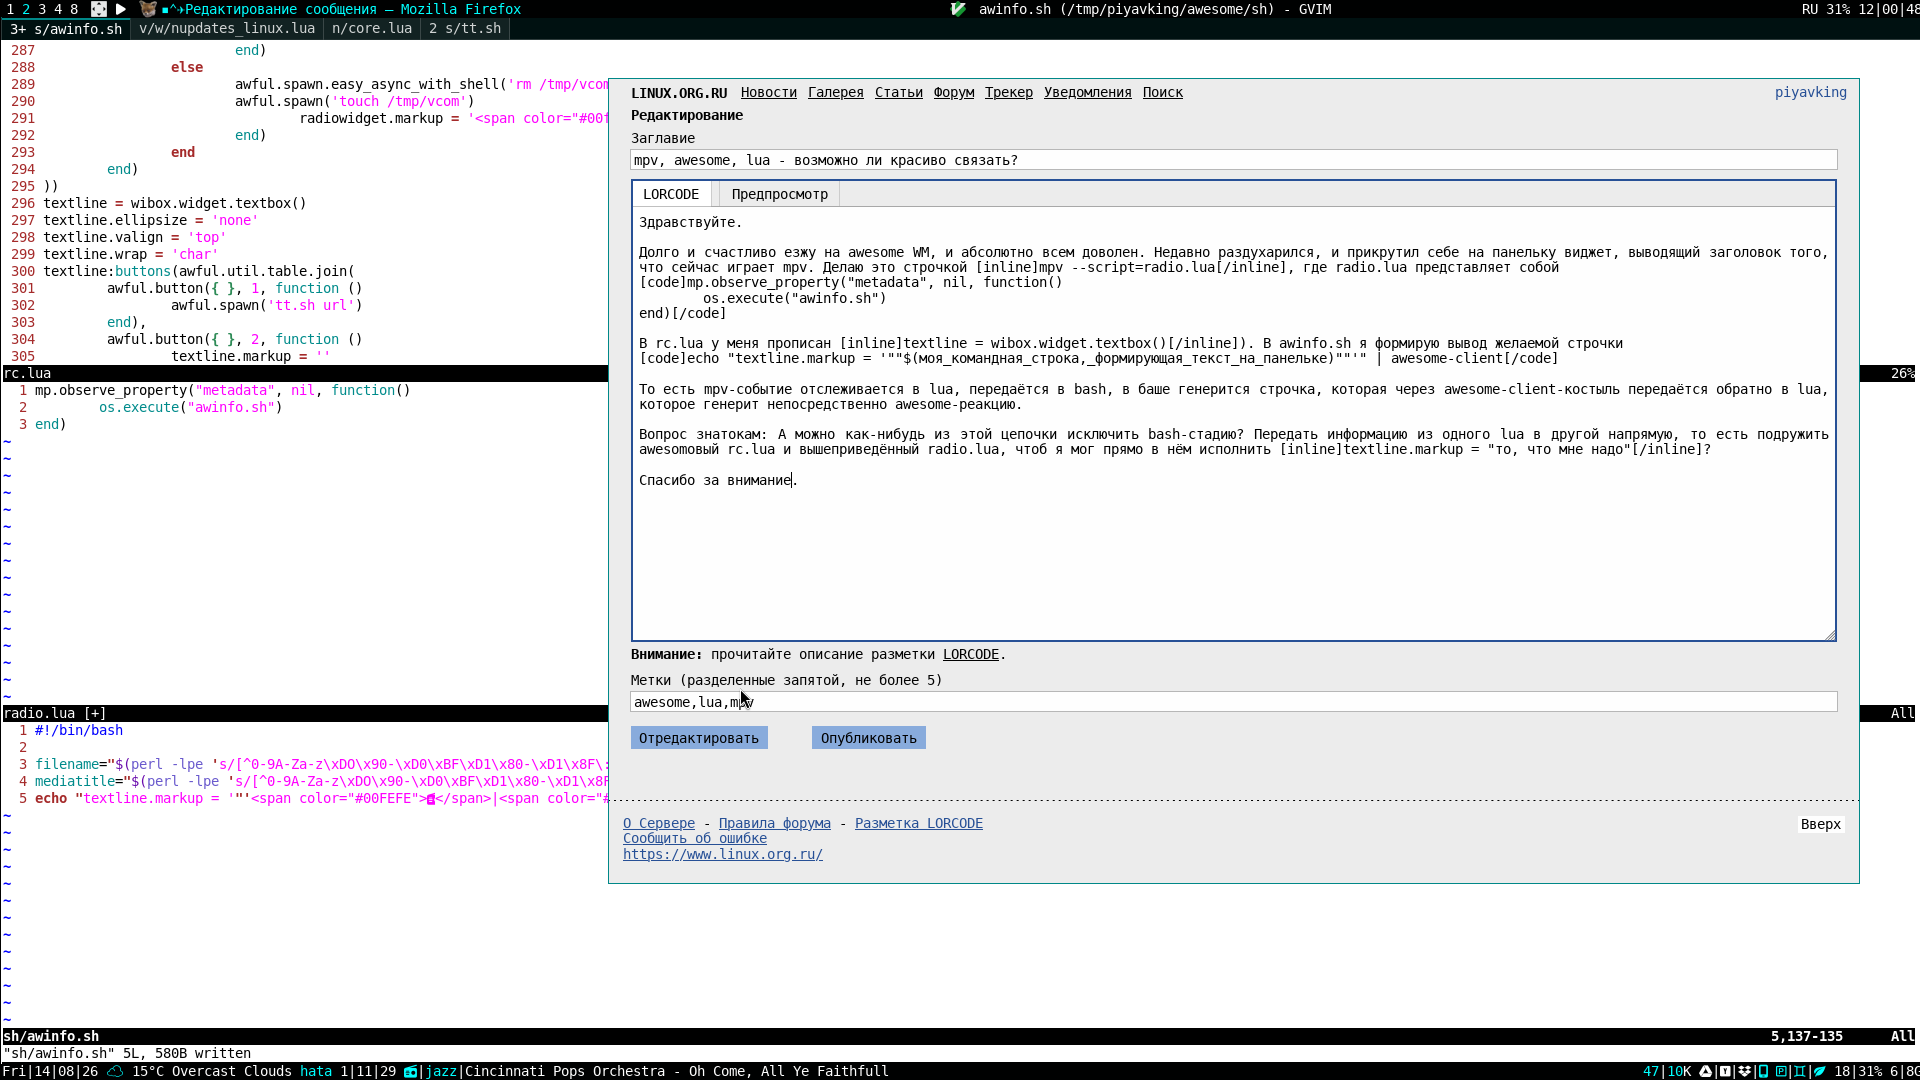Click the Dropbox tray icon

pyautogui.click(x=1744, y=1071)
